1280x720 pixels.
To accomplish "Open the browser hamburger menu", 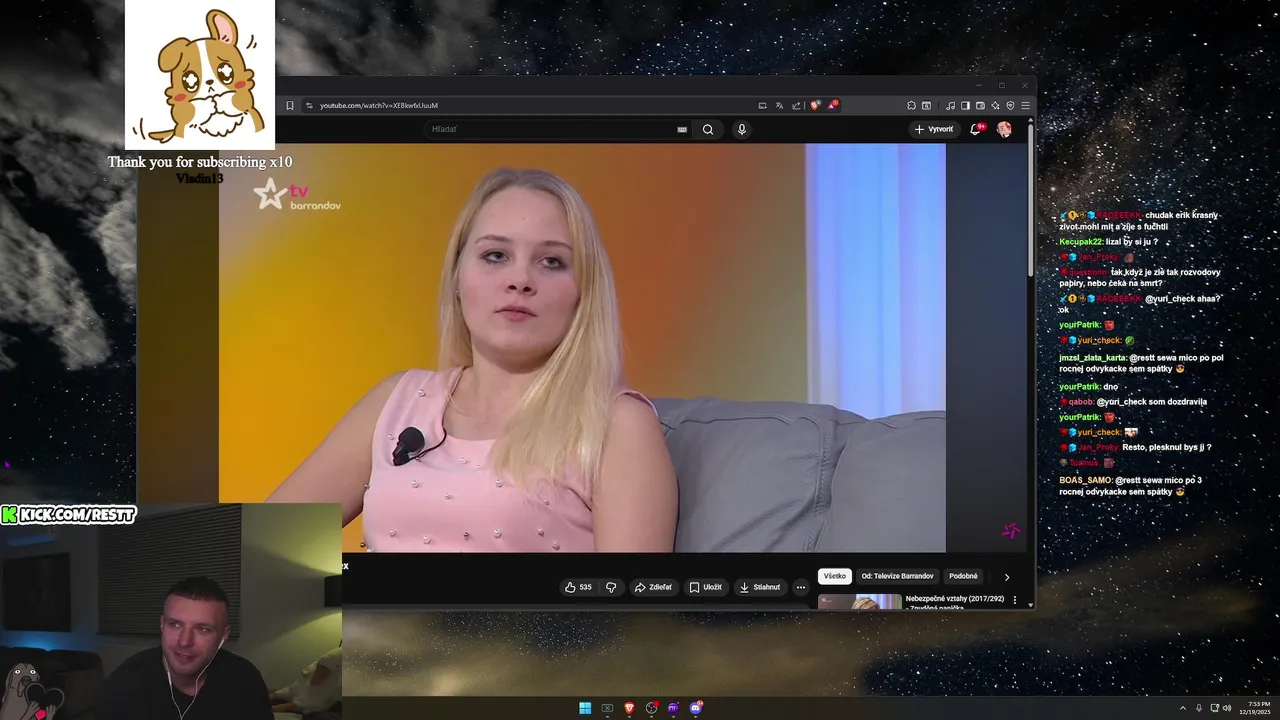I will click(1025, 105).
